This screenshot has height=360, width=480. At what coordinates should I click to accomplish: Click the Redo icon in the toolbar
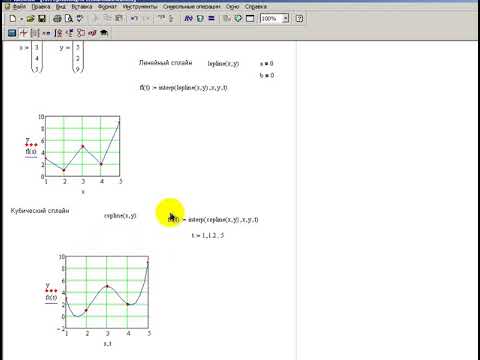(146, 19)
